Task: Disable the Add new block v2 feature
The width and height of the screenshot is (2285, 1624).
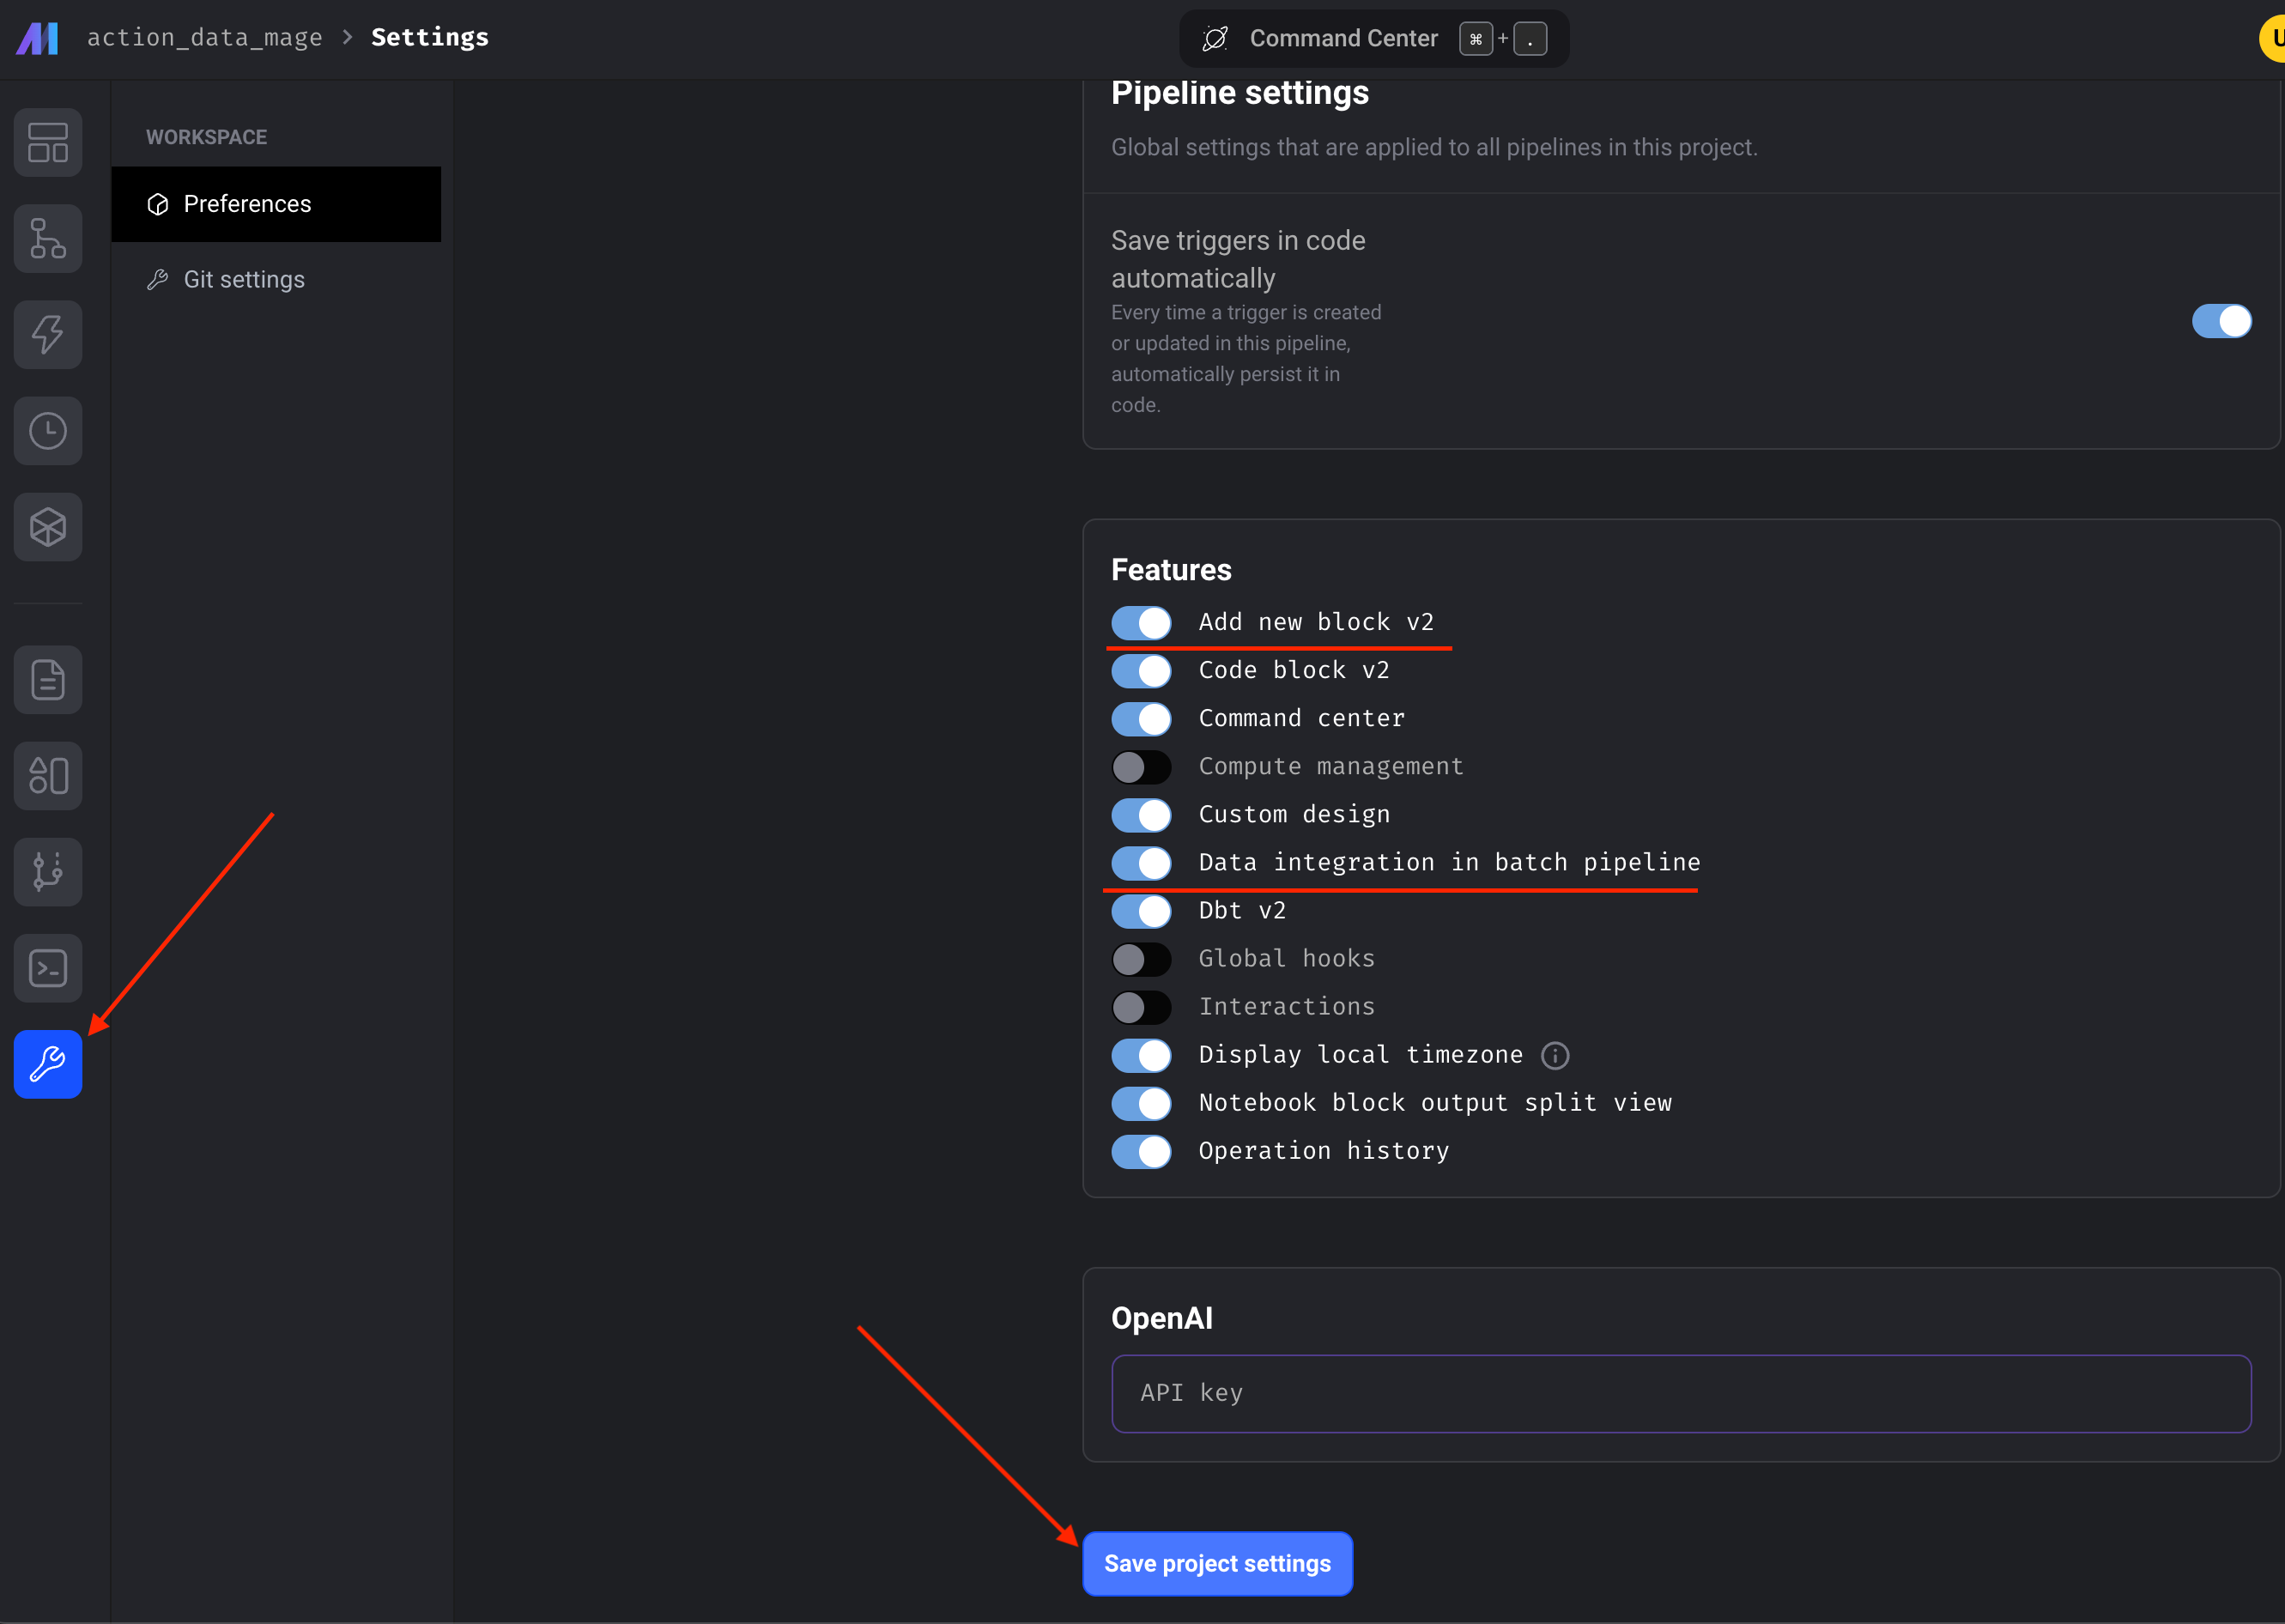Action: click(x=1141, y=622)
